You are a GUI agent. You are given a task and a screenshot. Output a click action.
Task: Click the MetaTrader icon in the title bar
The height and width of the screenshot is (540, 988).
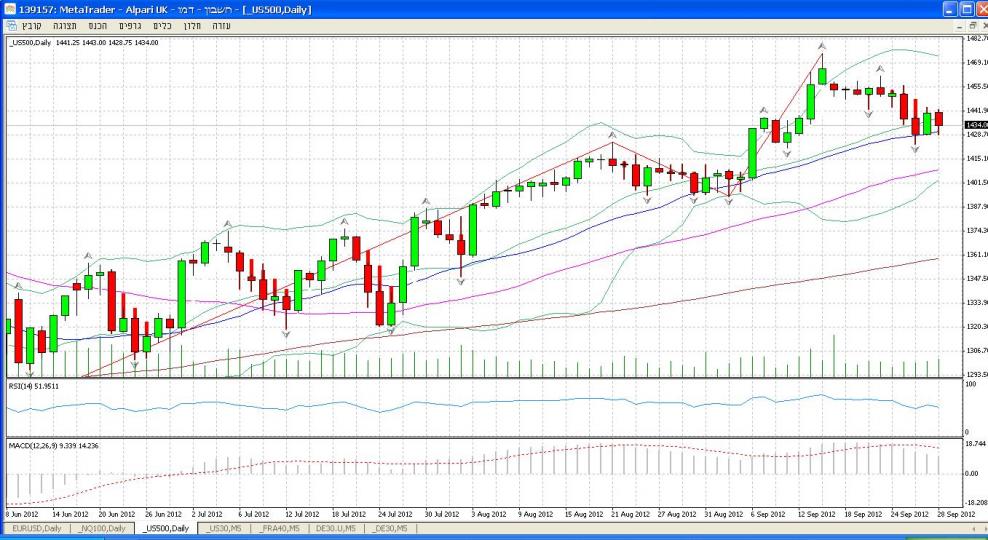(9, 8)
